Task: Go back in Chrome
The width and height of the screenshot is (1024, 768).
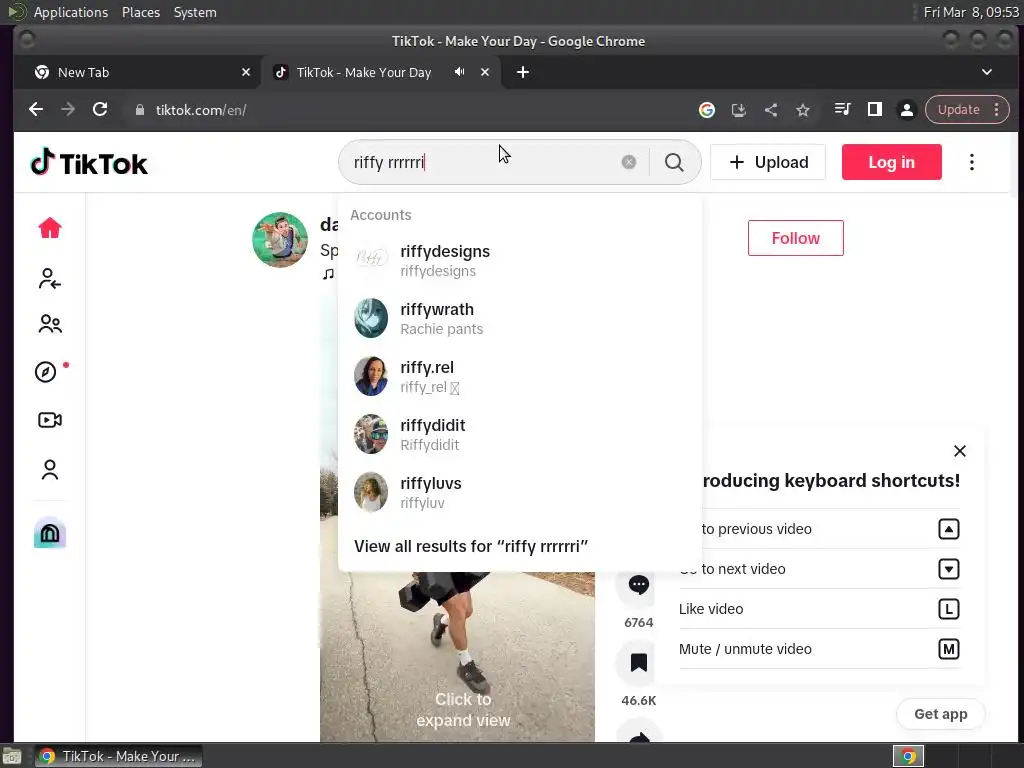Action: (36, 110)
